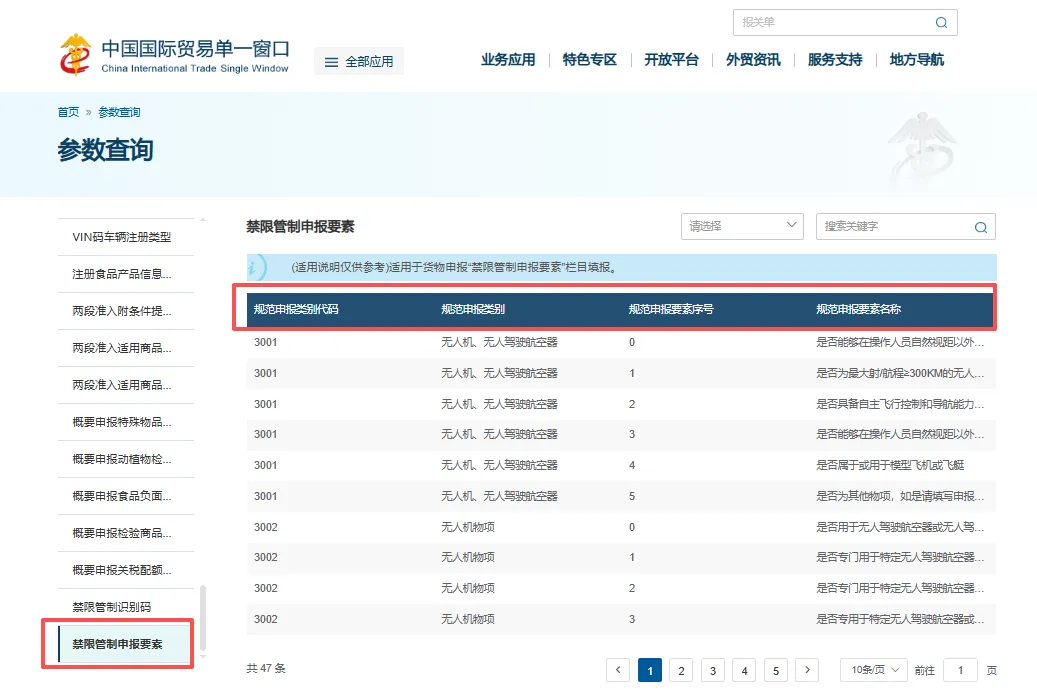Click the 报关单 top search field

click(845, 22)
